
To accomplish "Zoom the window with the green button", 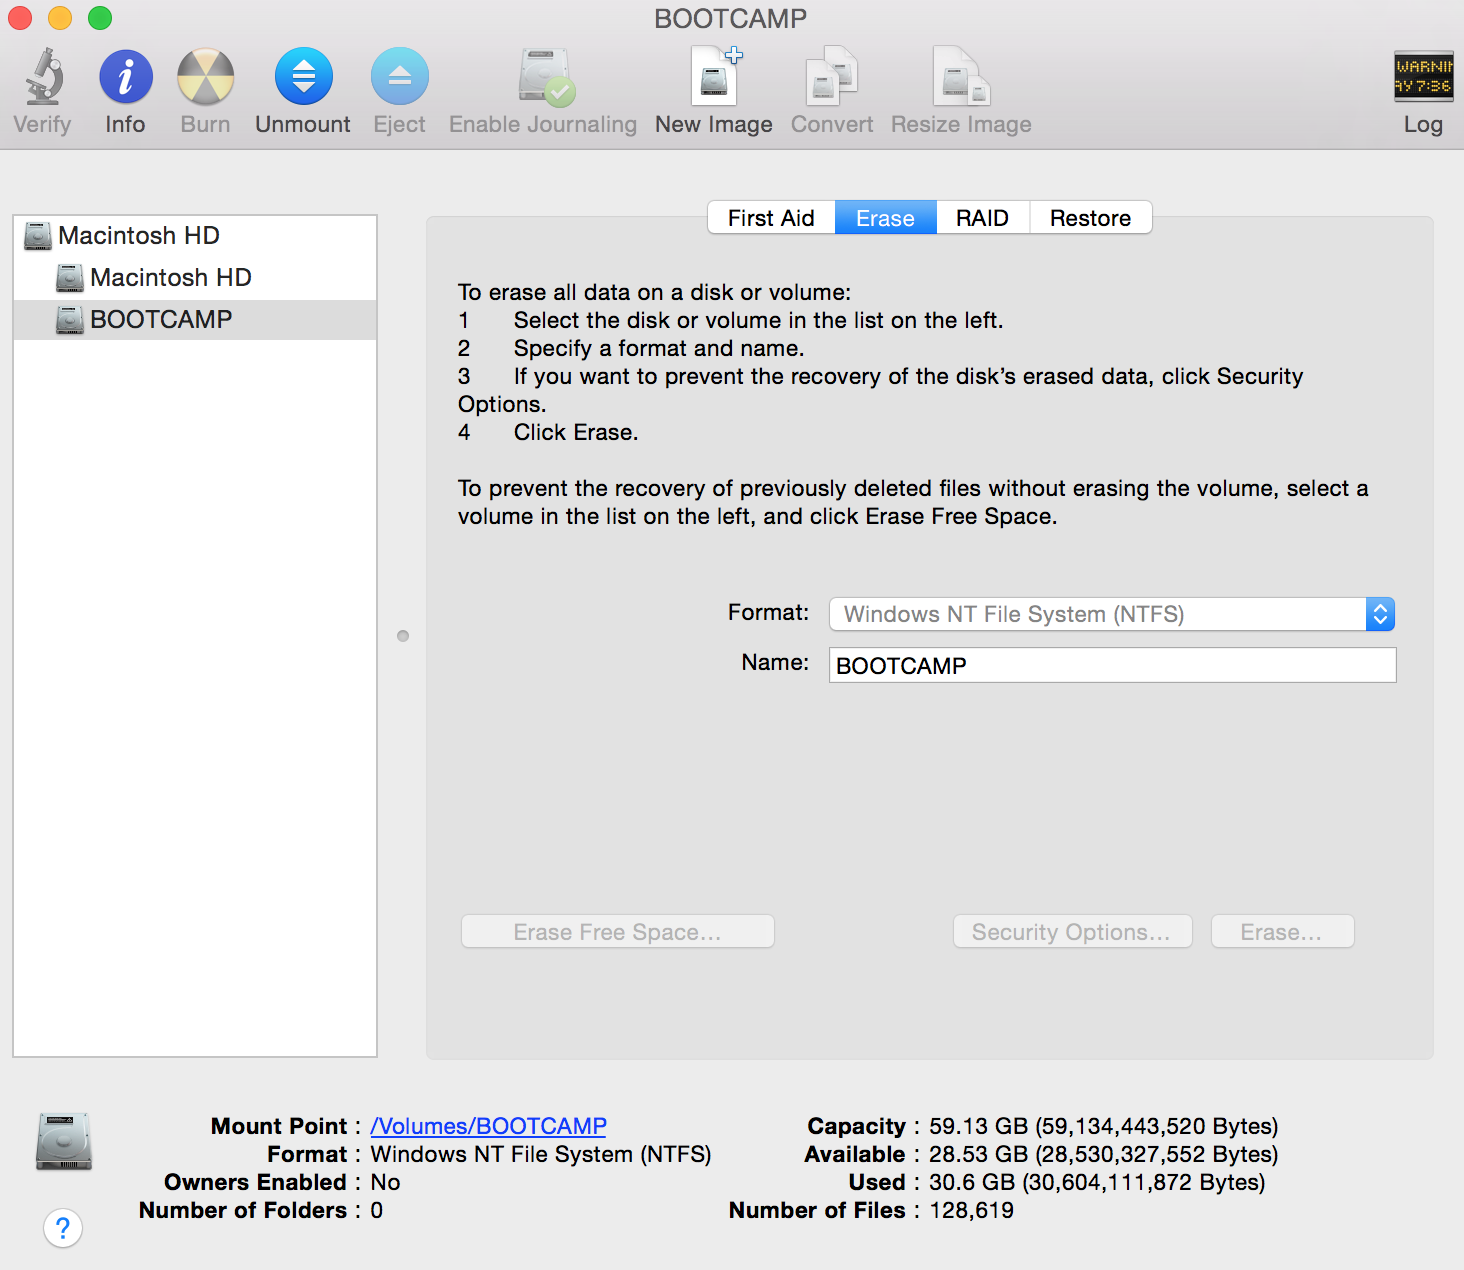I will click(x=100, y=18).
